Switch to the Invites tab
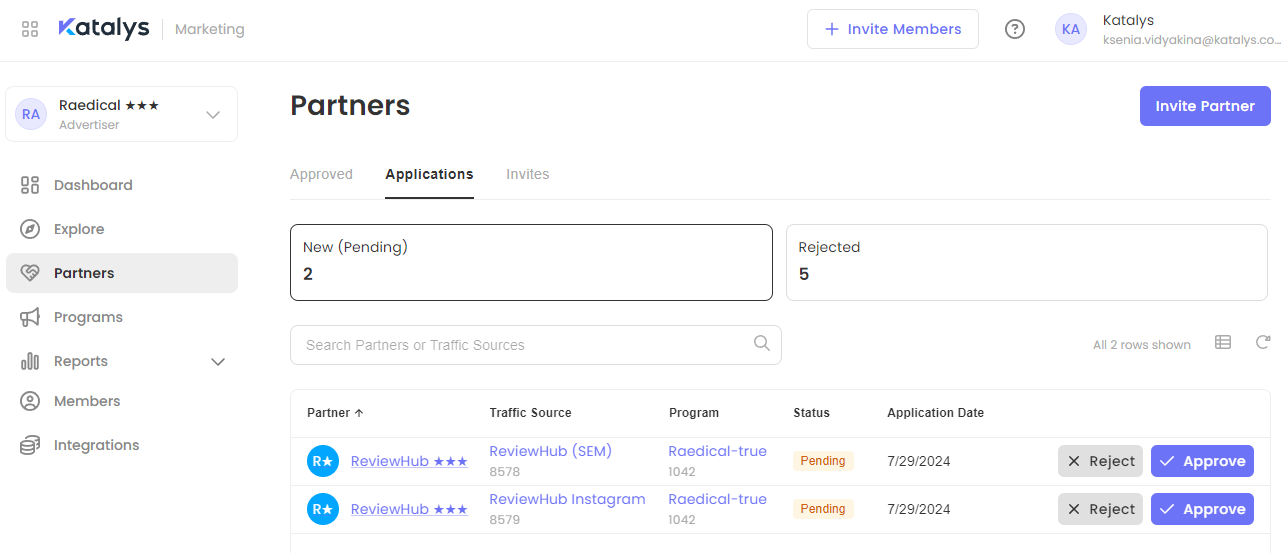The height and width of the screenshot is (553, 1288). tap(527, 174)
